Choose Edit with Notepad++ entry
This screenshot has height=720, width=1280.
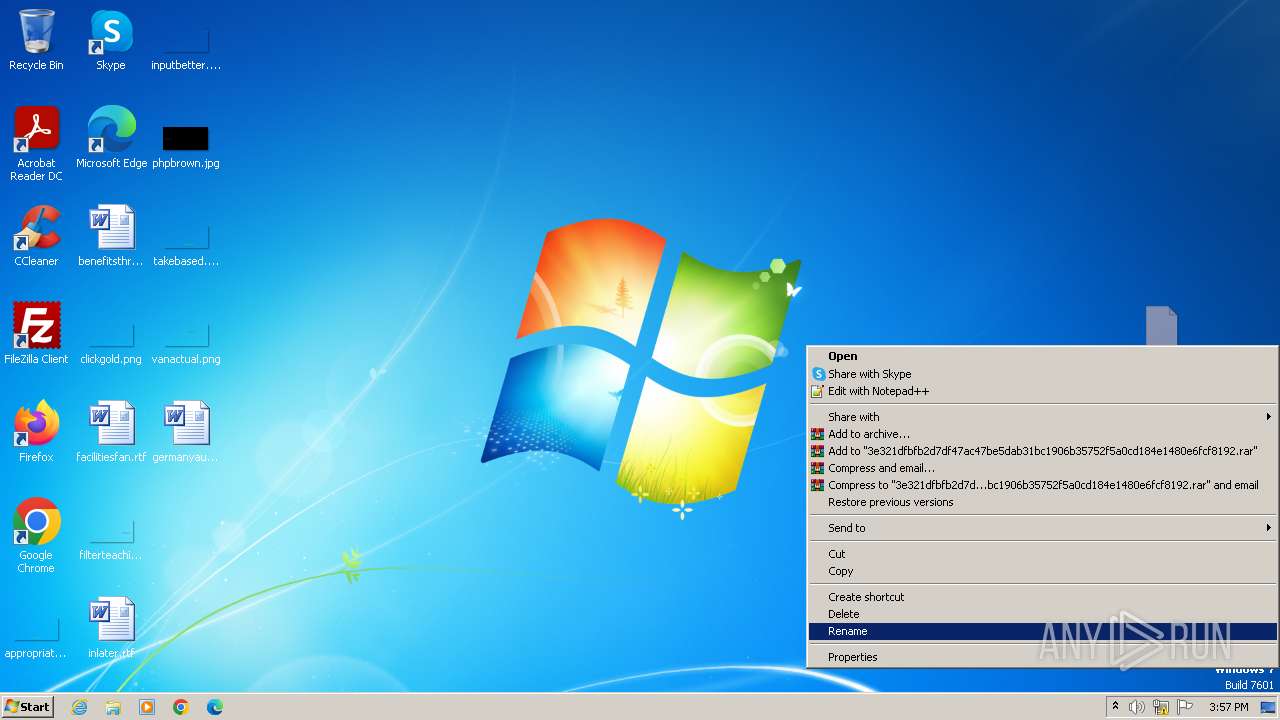click(x=1042, y=391)
